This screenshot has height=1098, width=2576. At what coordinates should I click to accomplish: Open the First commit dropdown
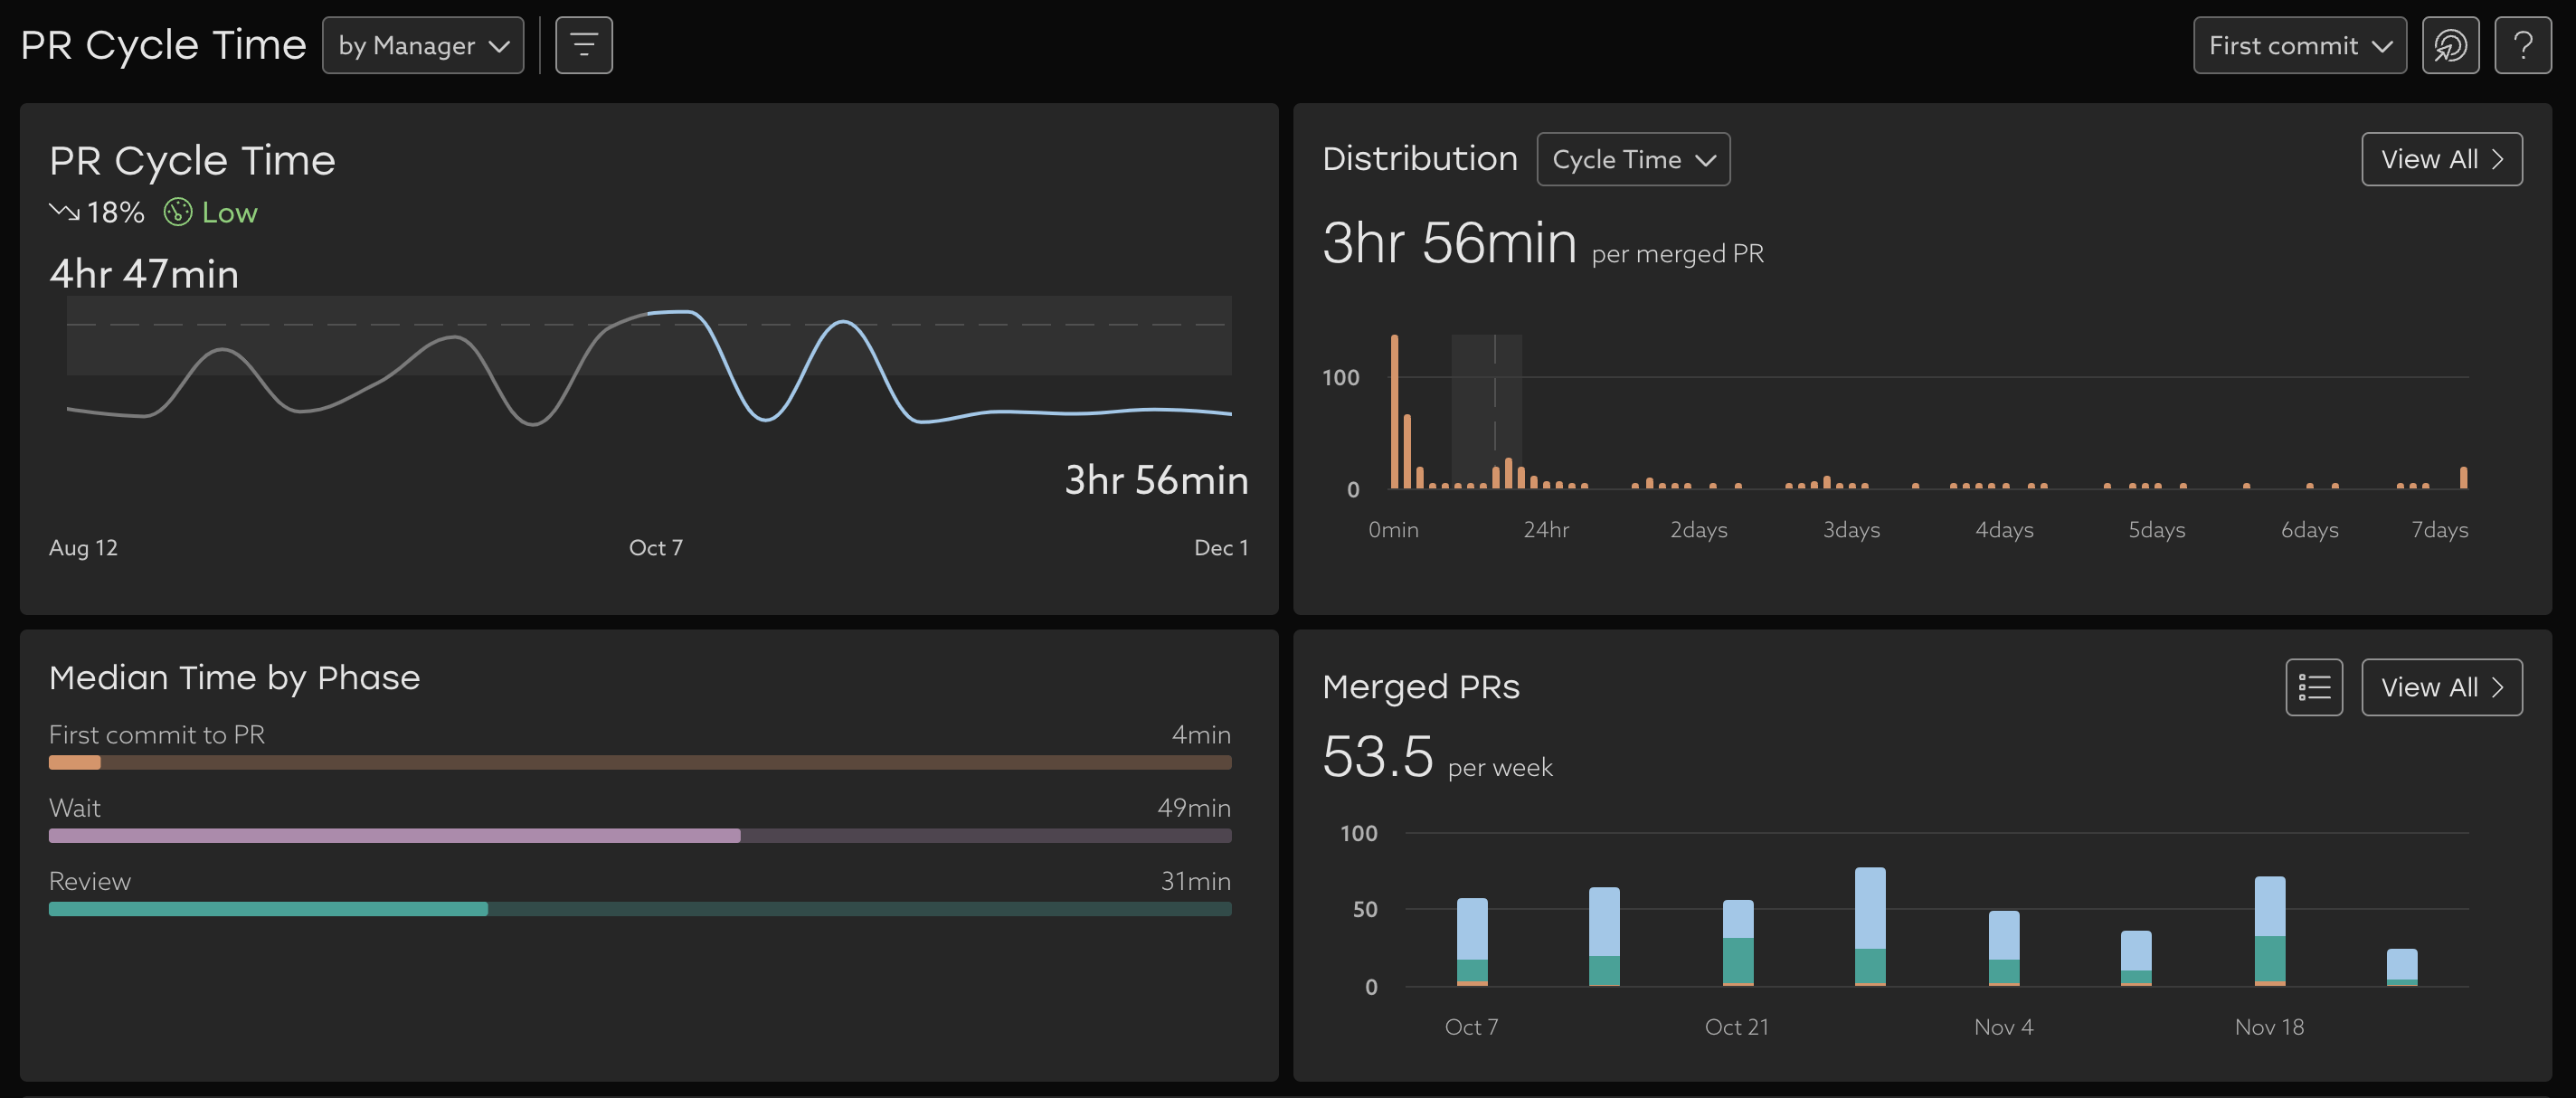2299,45
